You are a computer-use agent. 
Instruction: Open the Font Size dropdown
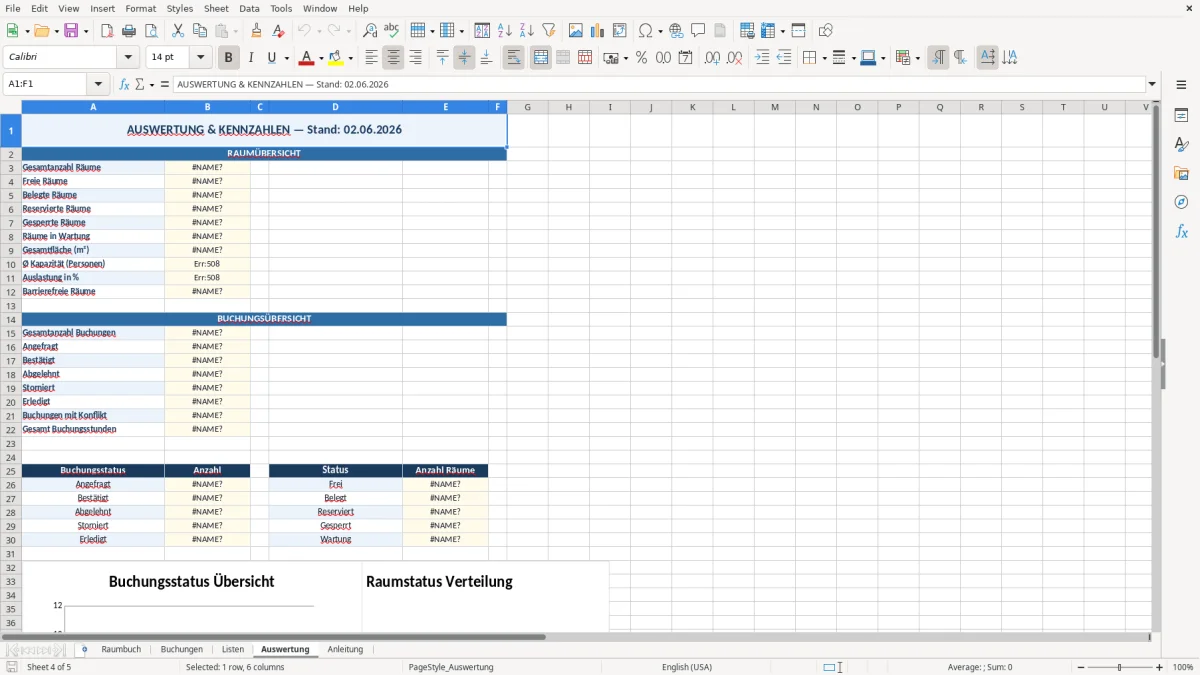(x=201, y=58)
